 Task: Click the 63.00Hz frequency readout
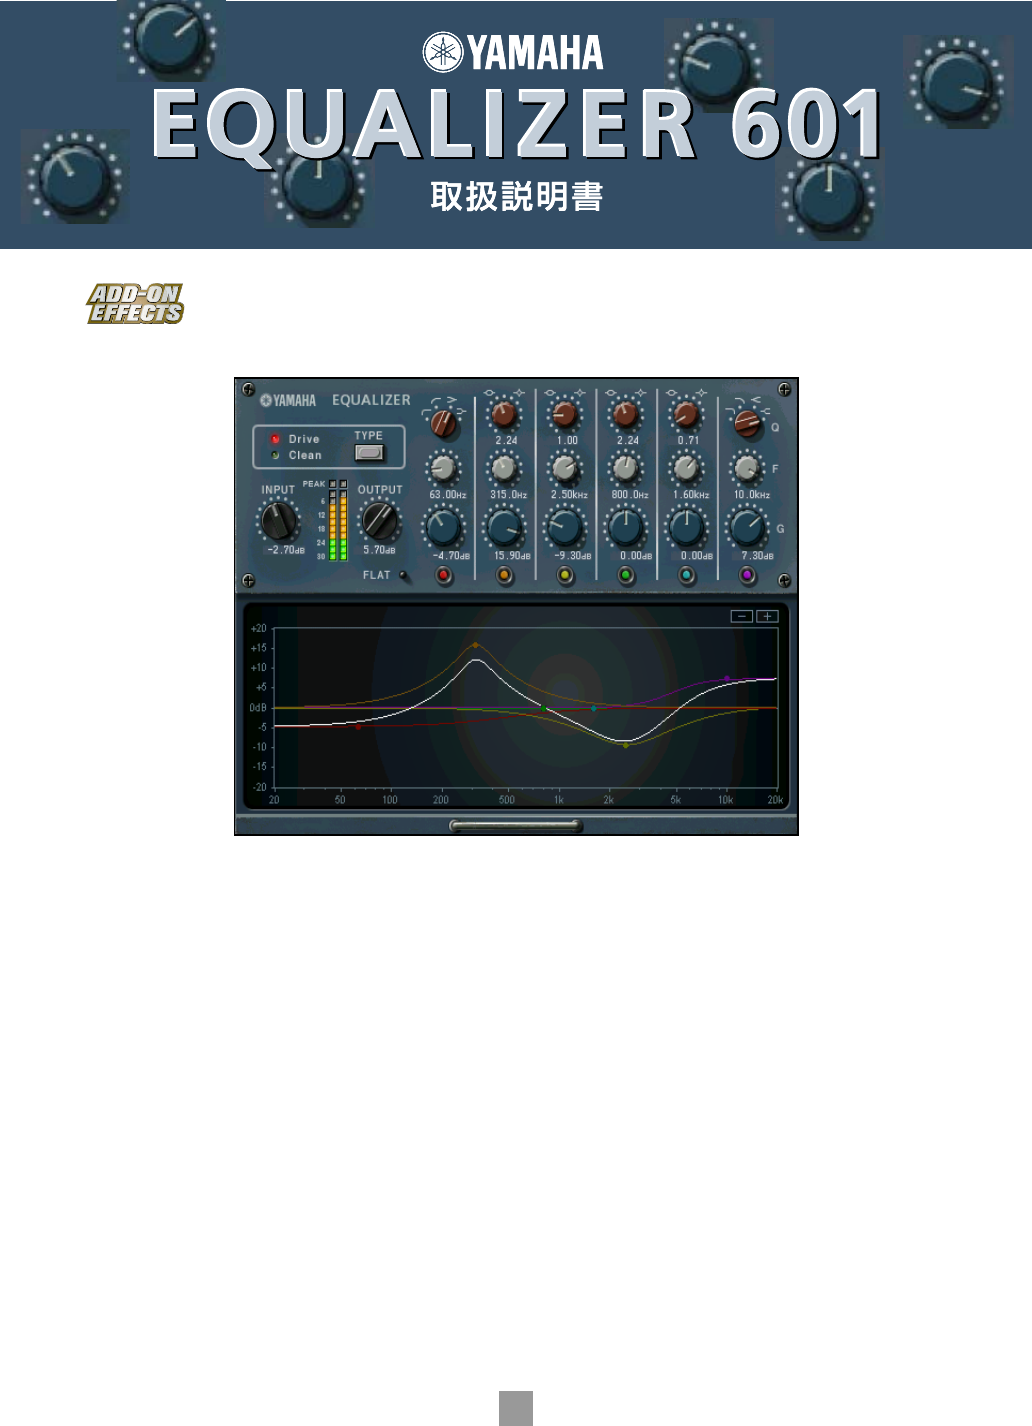pyautogui.click(x=447, y=495)
